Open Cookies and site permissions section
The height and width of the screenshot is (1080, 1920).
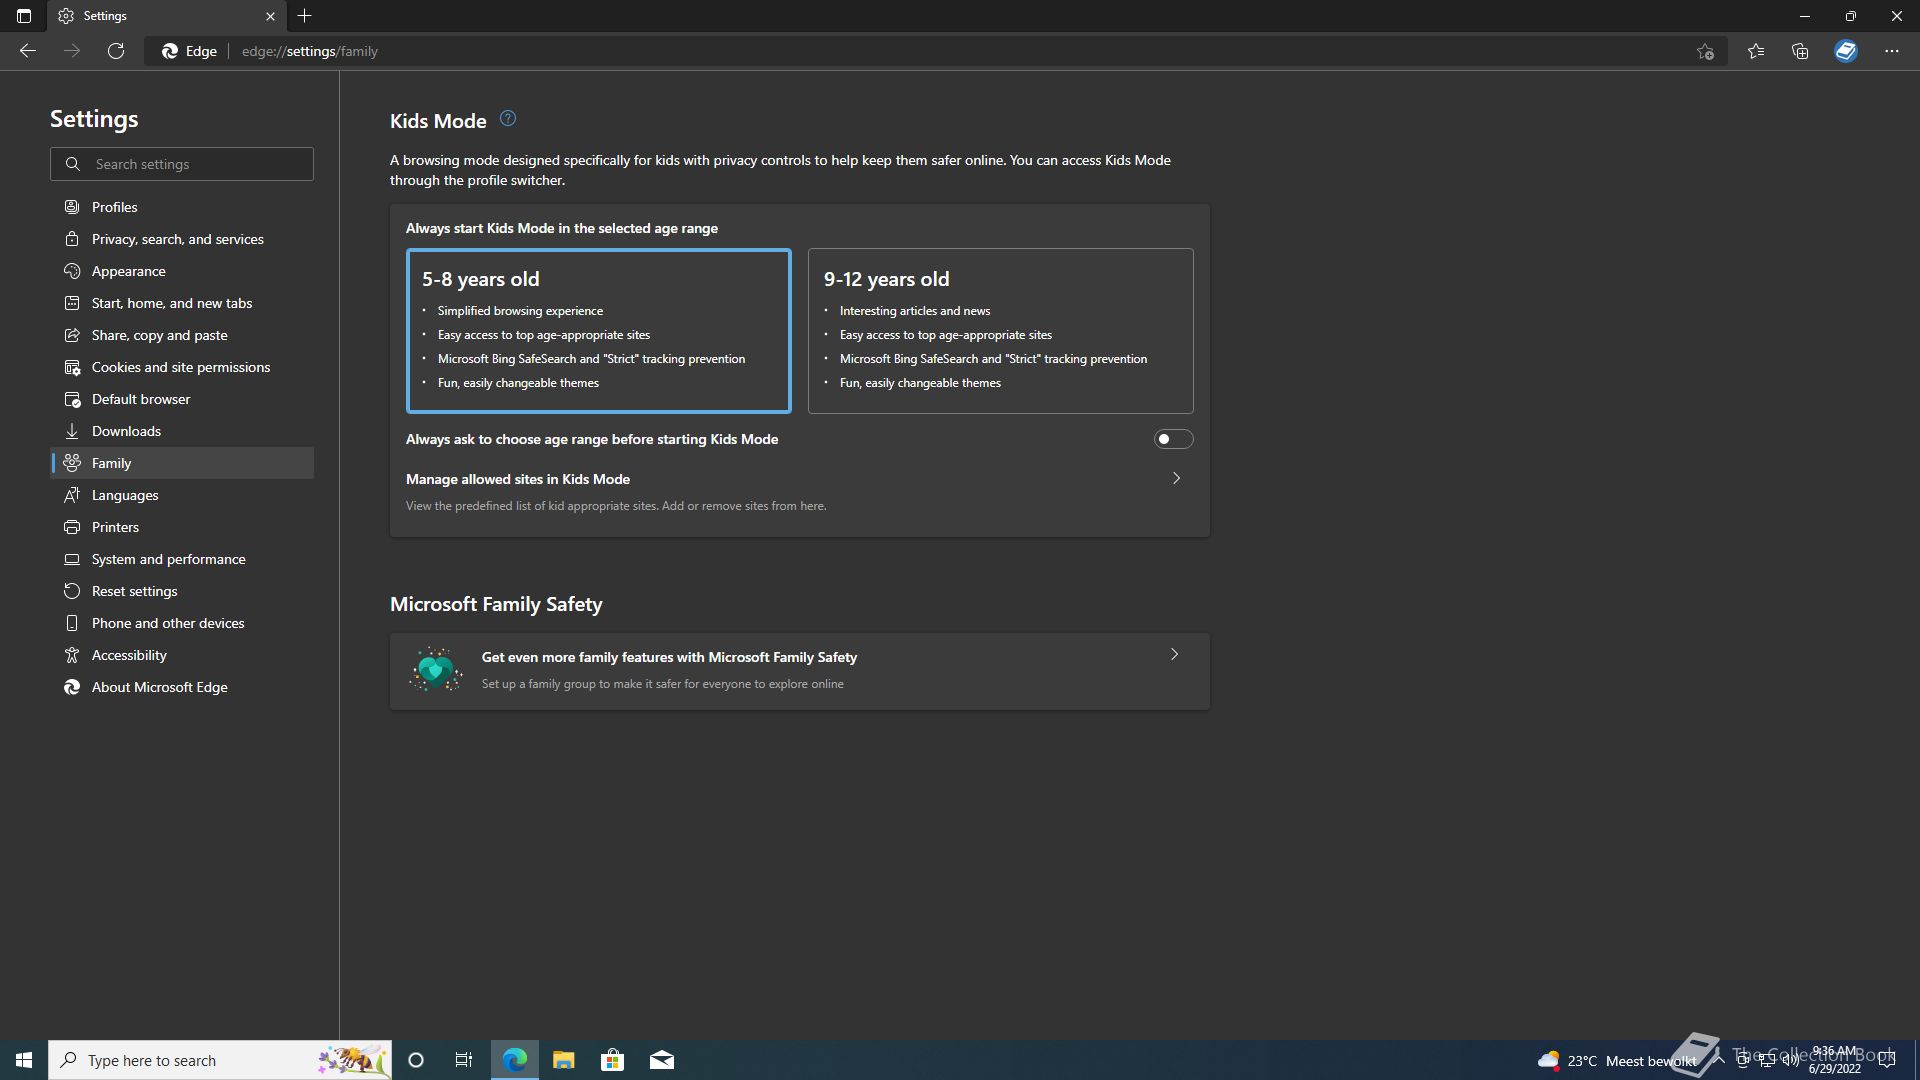pos(182,367)
